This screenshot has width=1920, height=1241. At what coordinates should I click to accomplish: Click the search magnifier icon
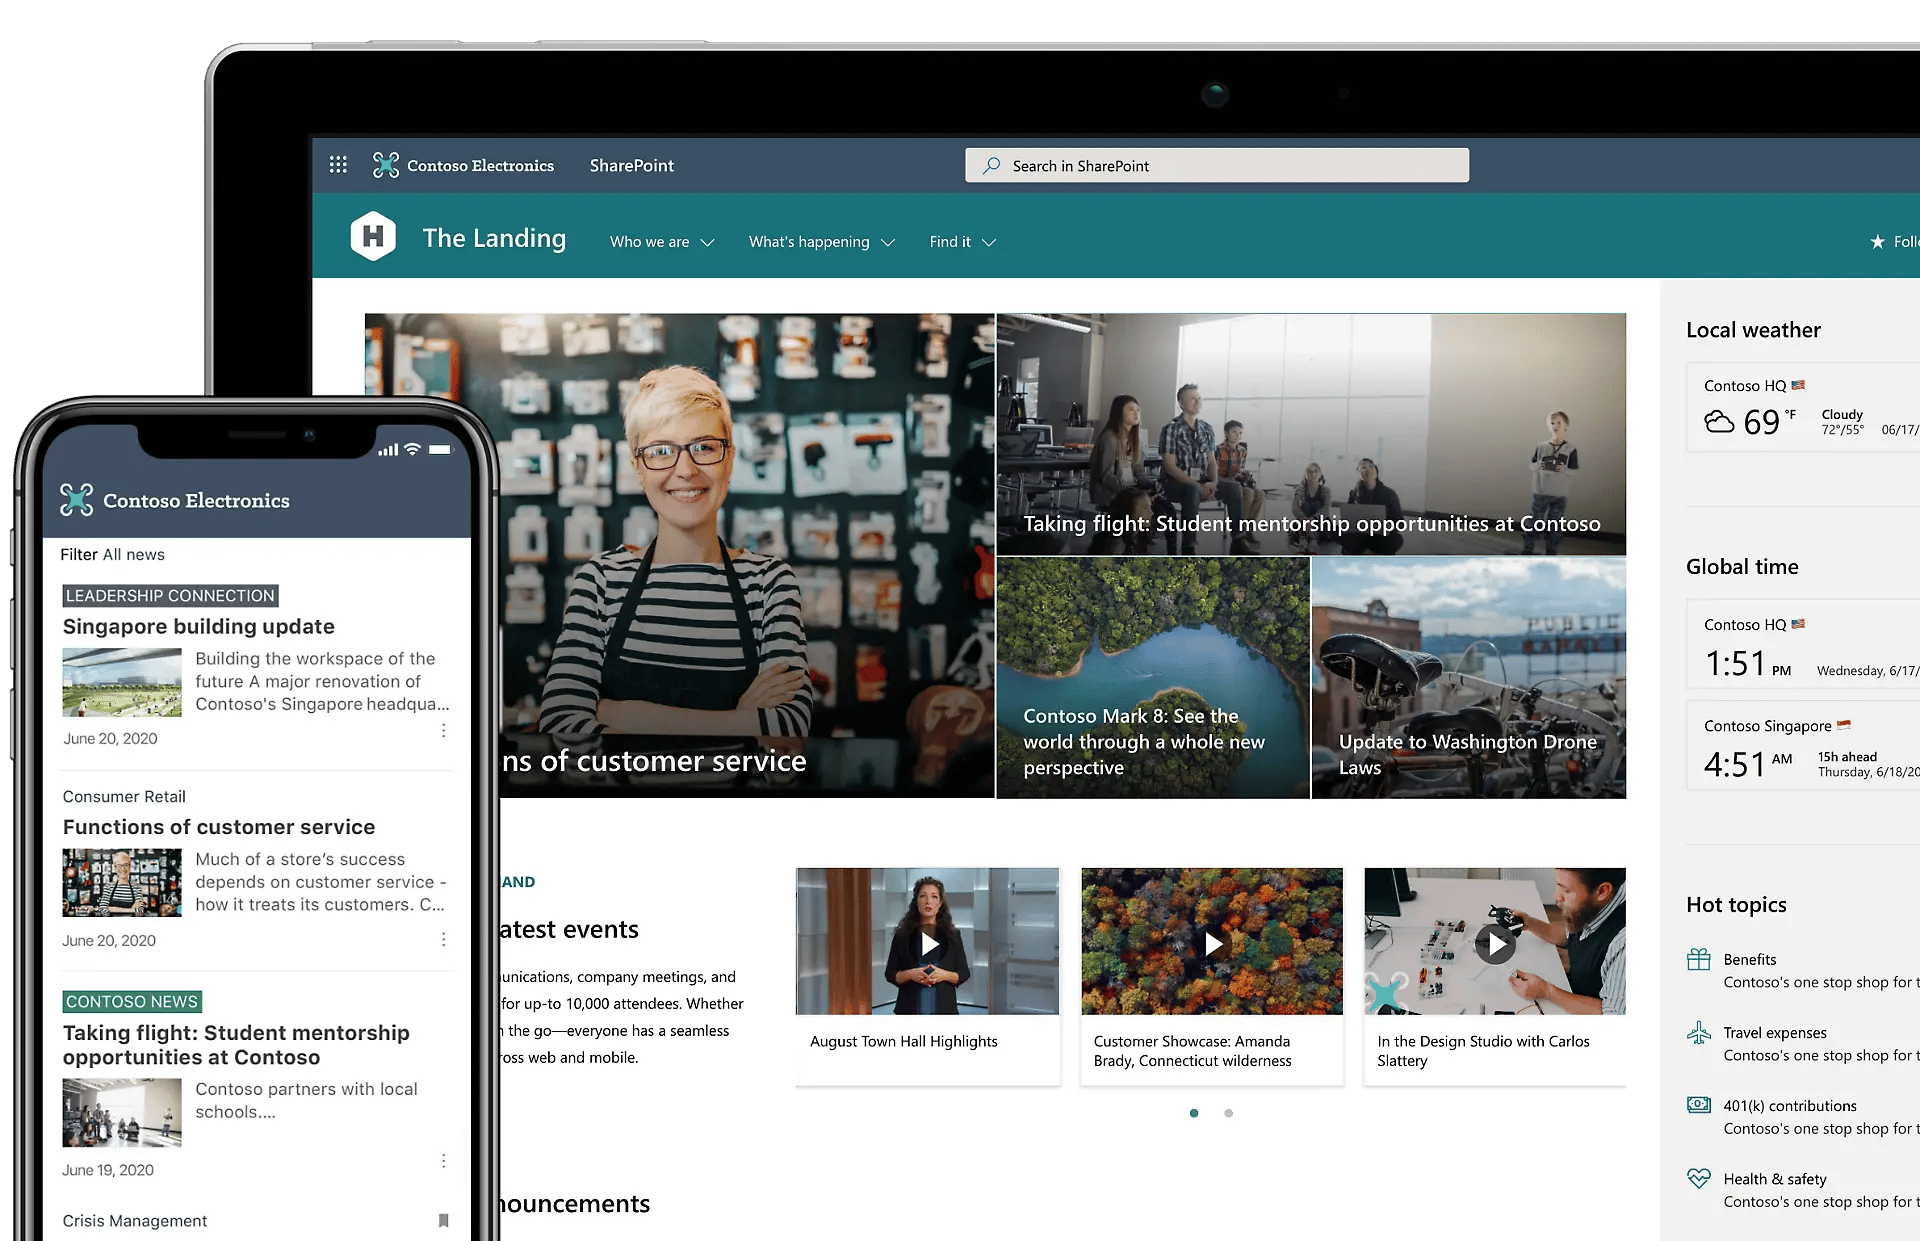tap(990, 165)
